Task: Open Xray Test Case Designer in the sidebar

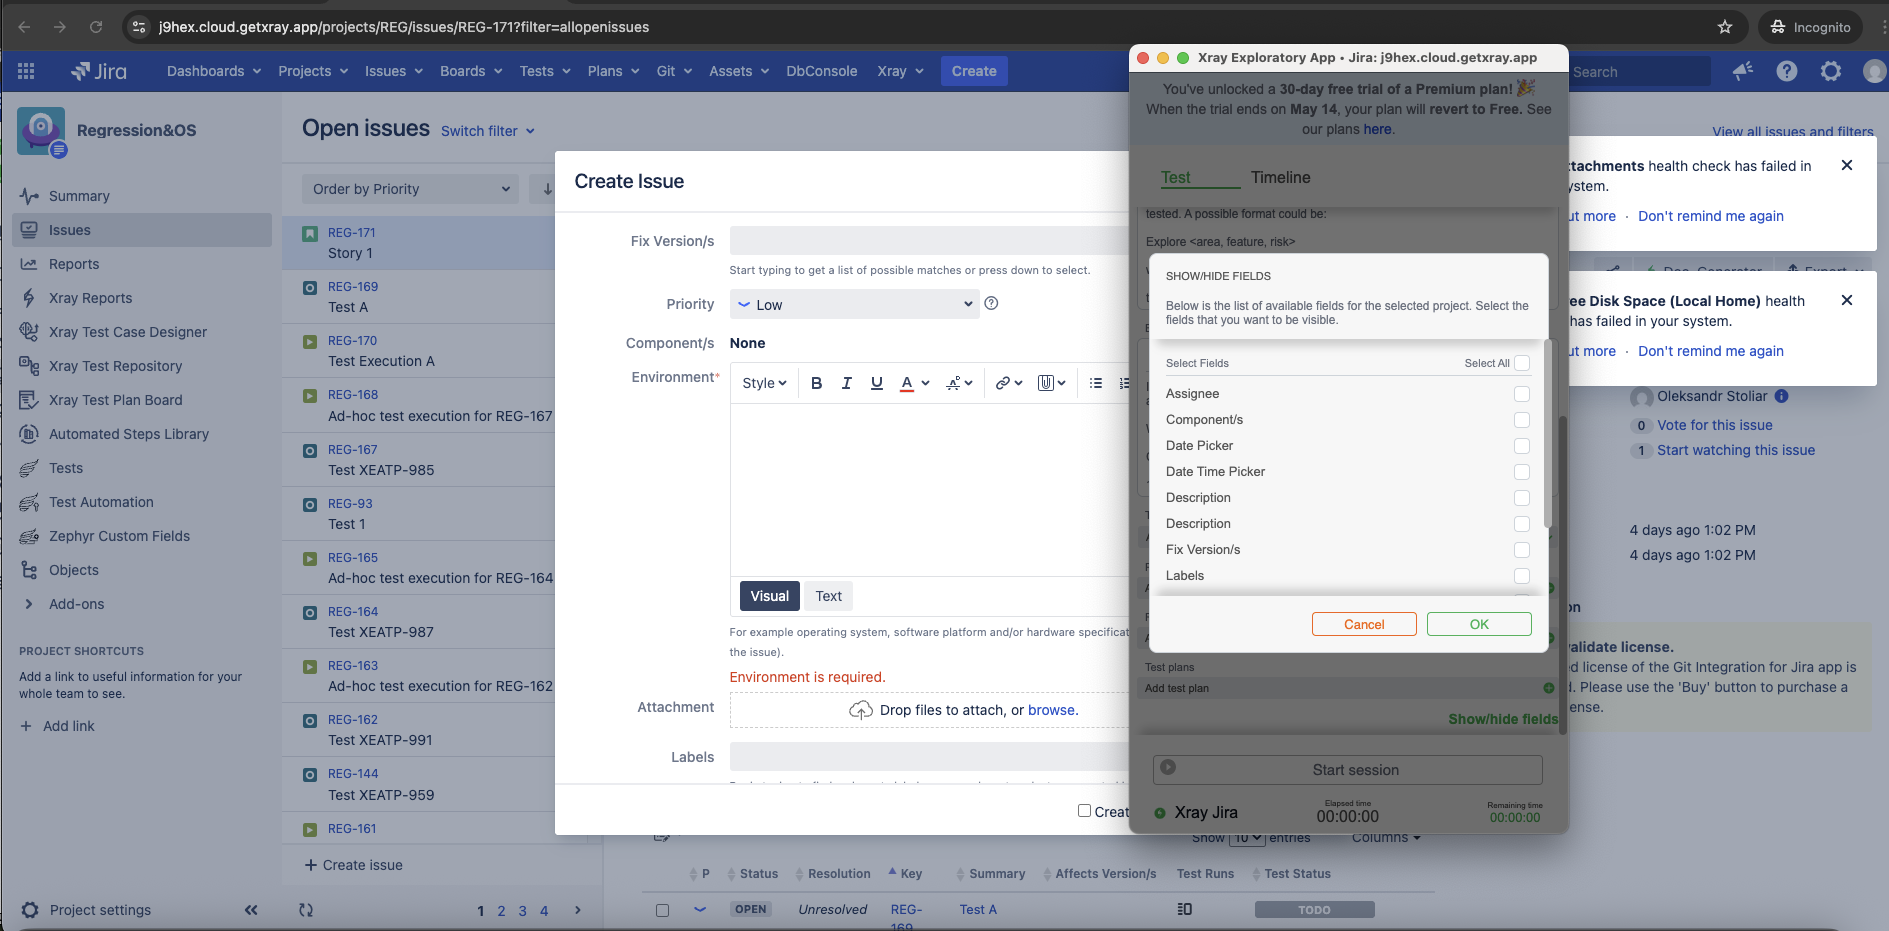Action: click(x=127, y=332)
